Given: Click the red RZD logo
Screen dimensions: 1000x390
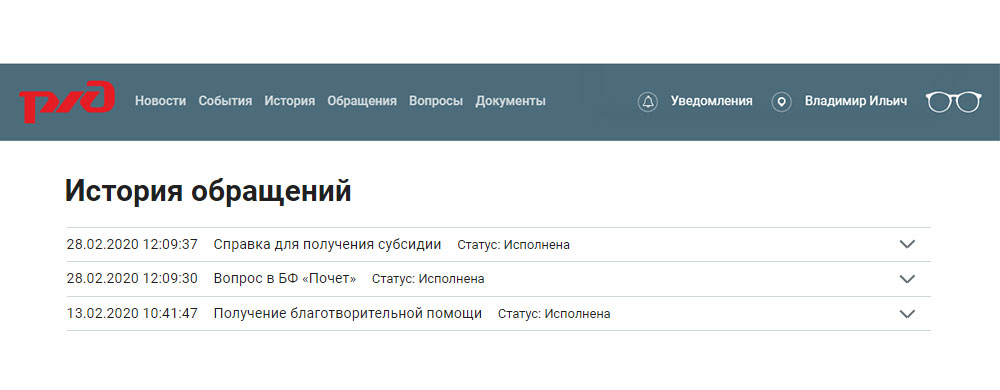Looking at the screenshot, I should pos(67,102).
